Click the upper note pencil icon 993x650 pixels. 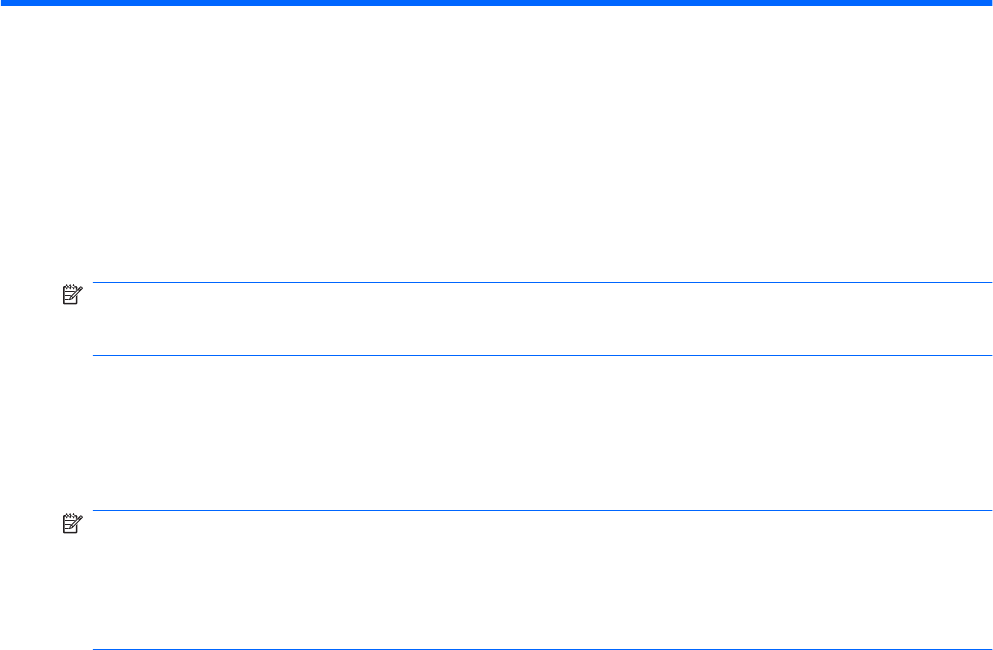coord(69,294)
